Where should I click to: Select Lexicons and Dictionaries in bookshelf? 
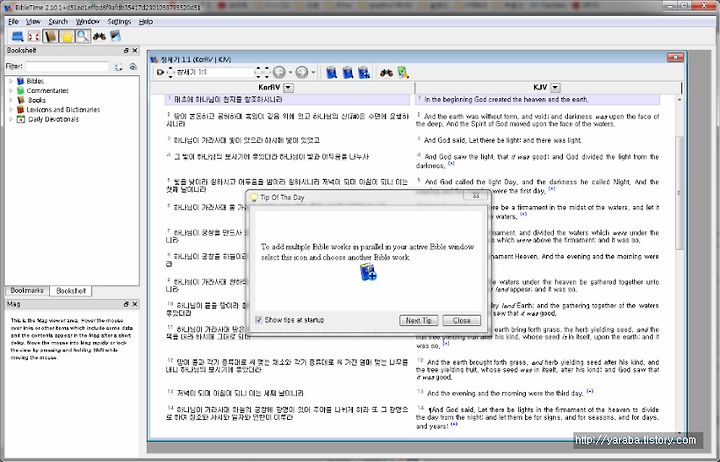[x=63, y=109]
